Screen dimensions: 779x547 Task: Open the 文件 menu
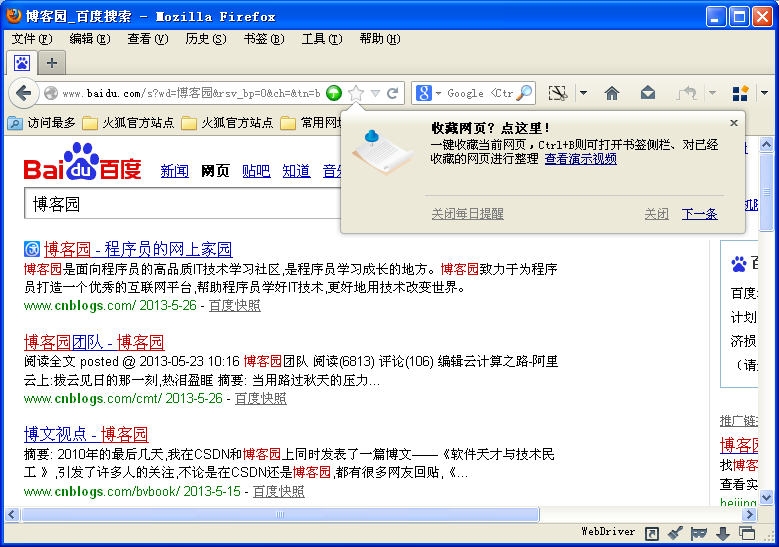[x=32, y=39]
